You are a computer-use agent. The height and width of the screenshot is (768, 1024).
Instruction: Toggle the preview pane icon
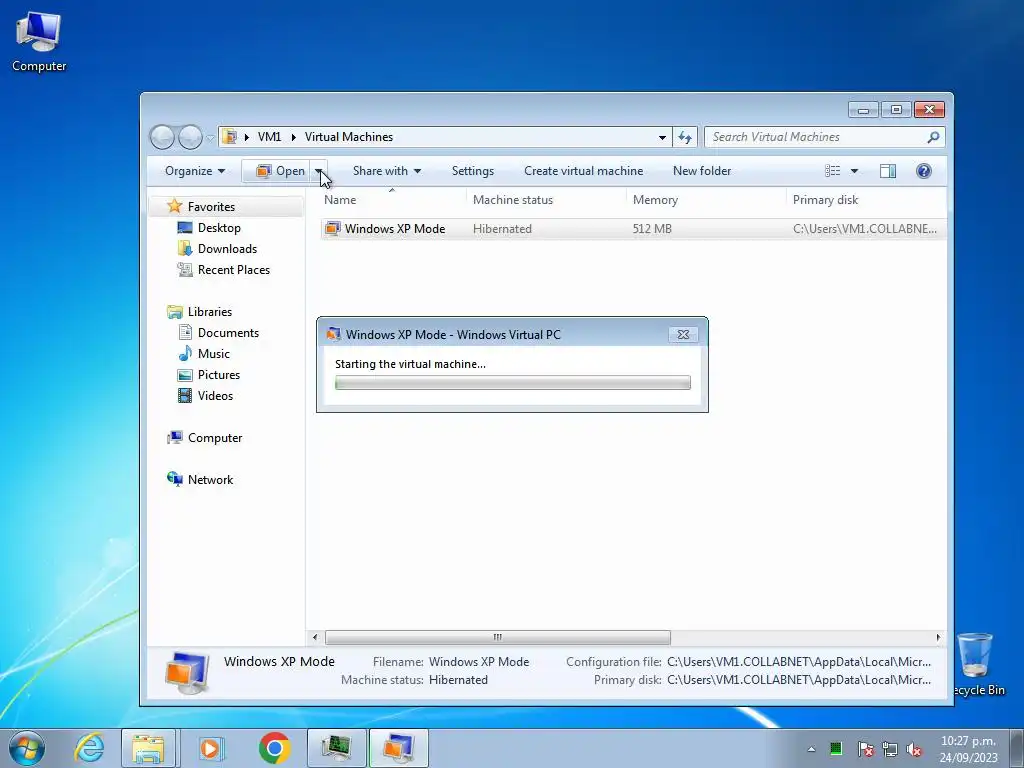(x=888, y=171)
